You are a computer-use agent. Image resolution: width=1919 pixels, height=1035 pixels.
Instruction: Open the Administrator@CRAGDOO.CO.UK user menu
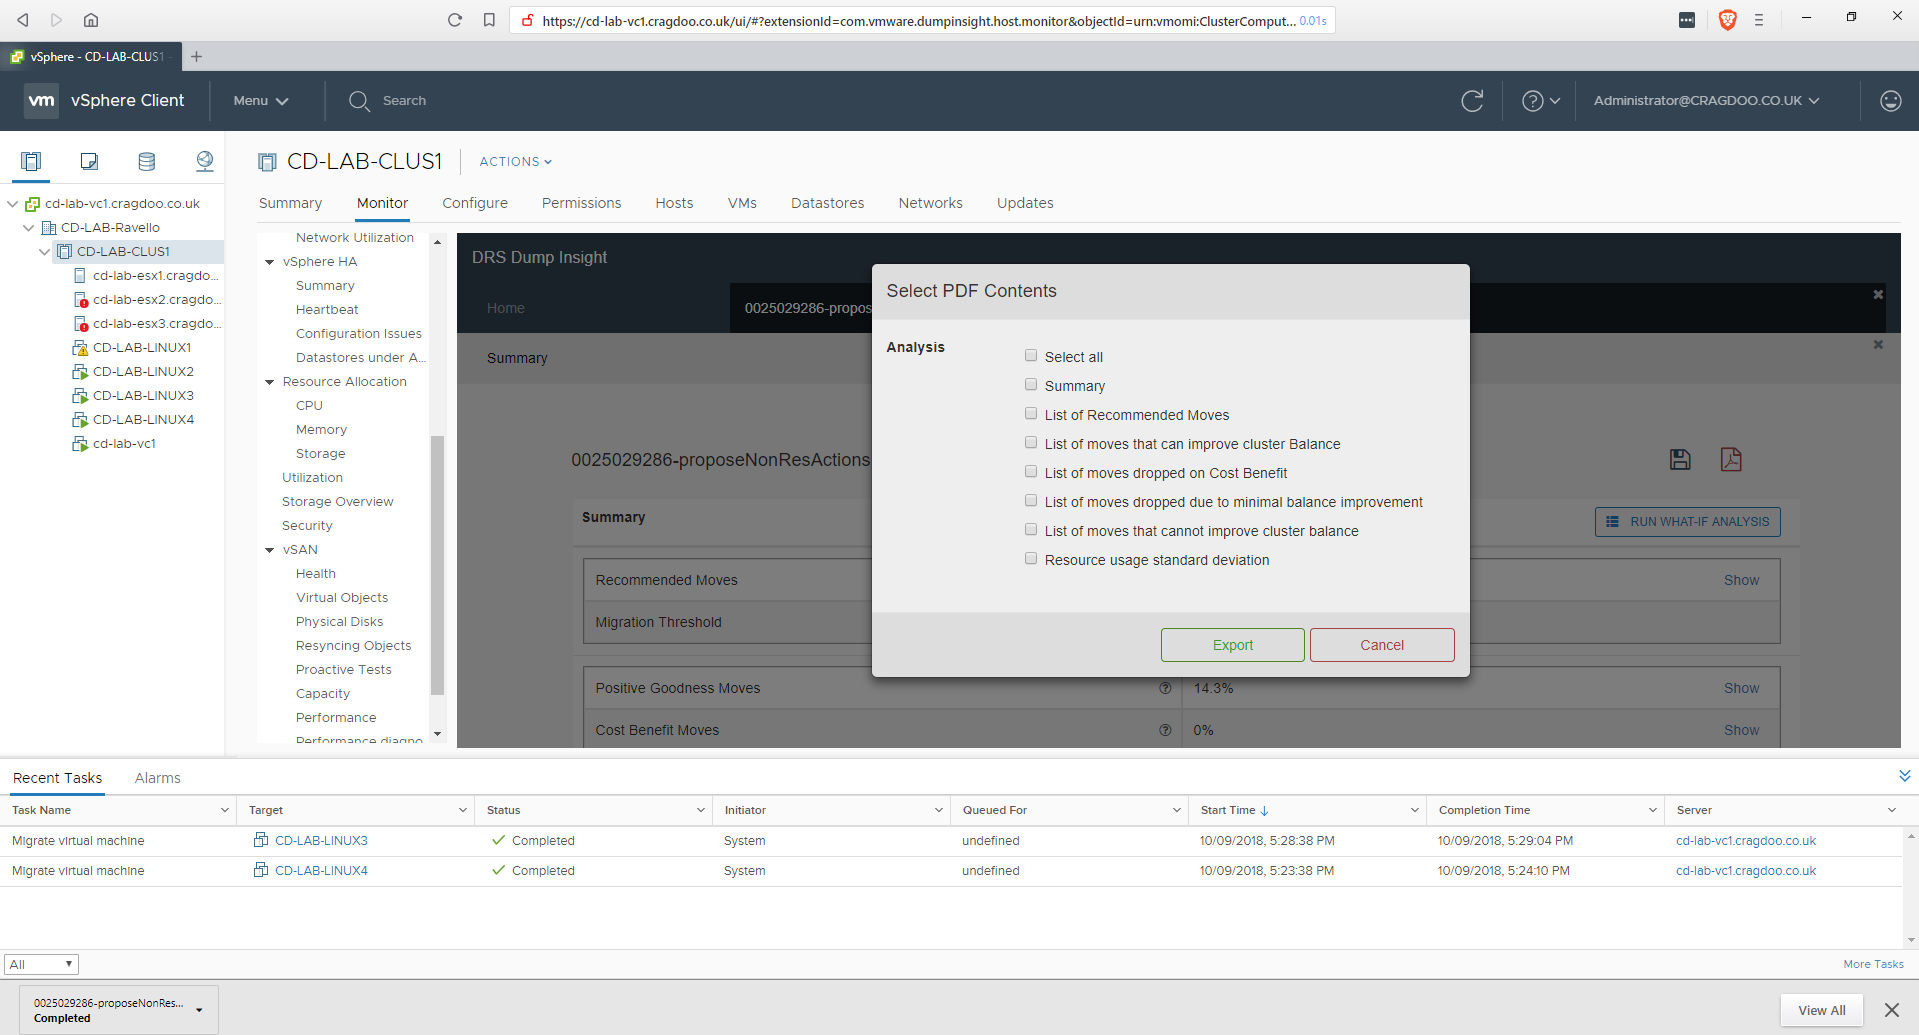coord(1706,101)
